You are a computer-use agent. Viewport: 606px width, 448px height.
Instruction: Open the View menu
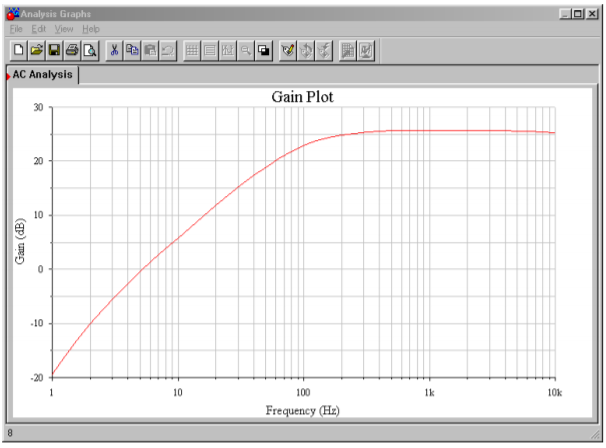point(64,29)
